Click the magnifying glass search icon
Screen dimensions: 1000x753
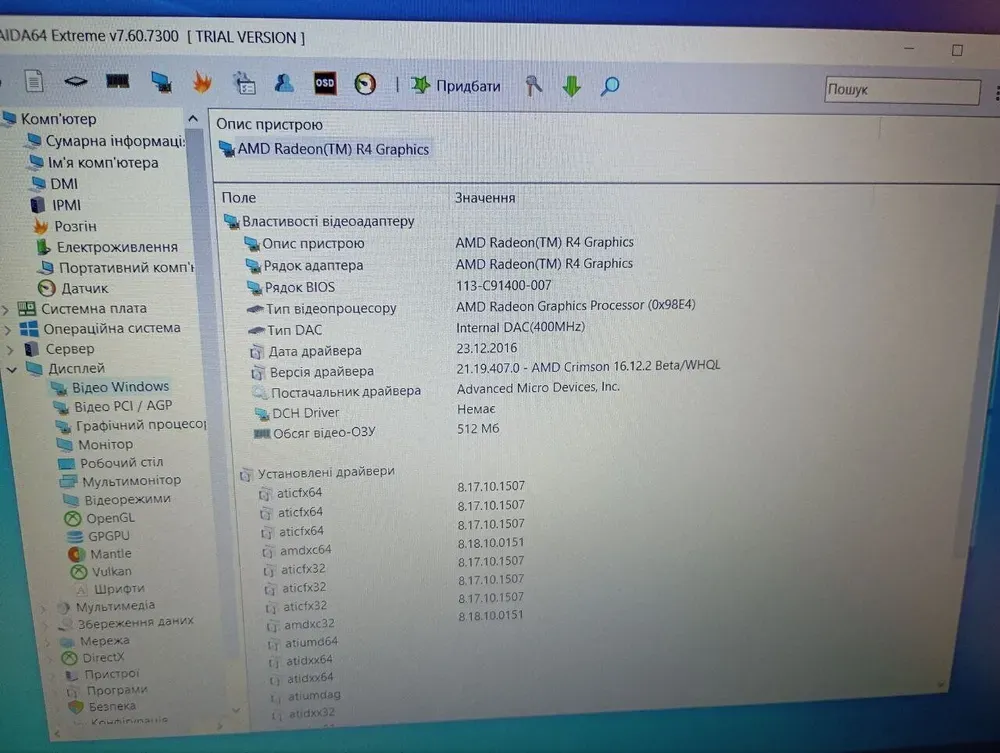[610, 87]
